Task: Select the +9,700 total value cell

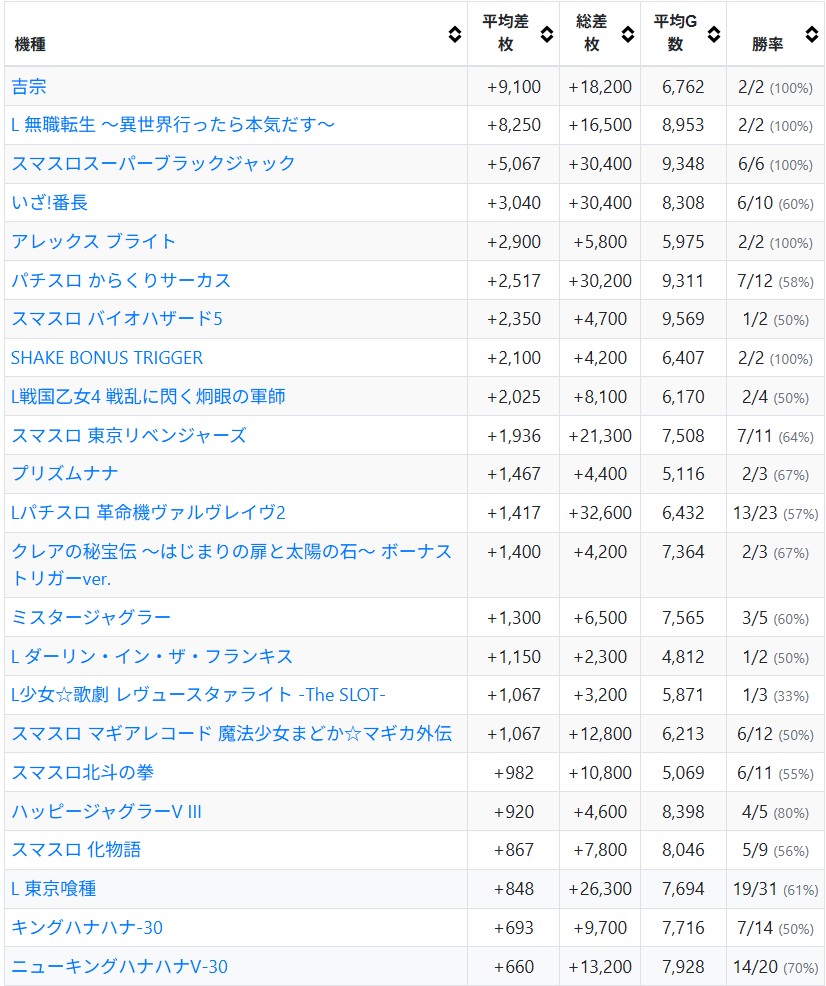Action: pos(600,929)
